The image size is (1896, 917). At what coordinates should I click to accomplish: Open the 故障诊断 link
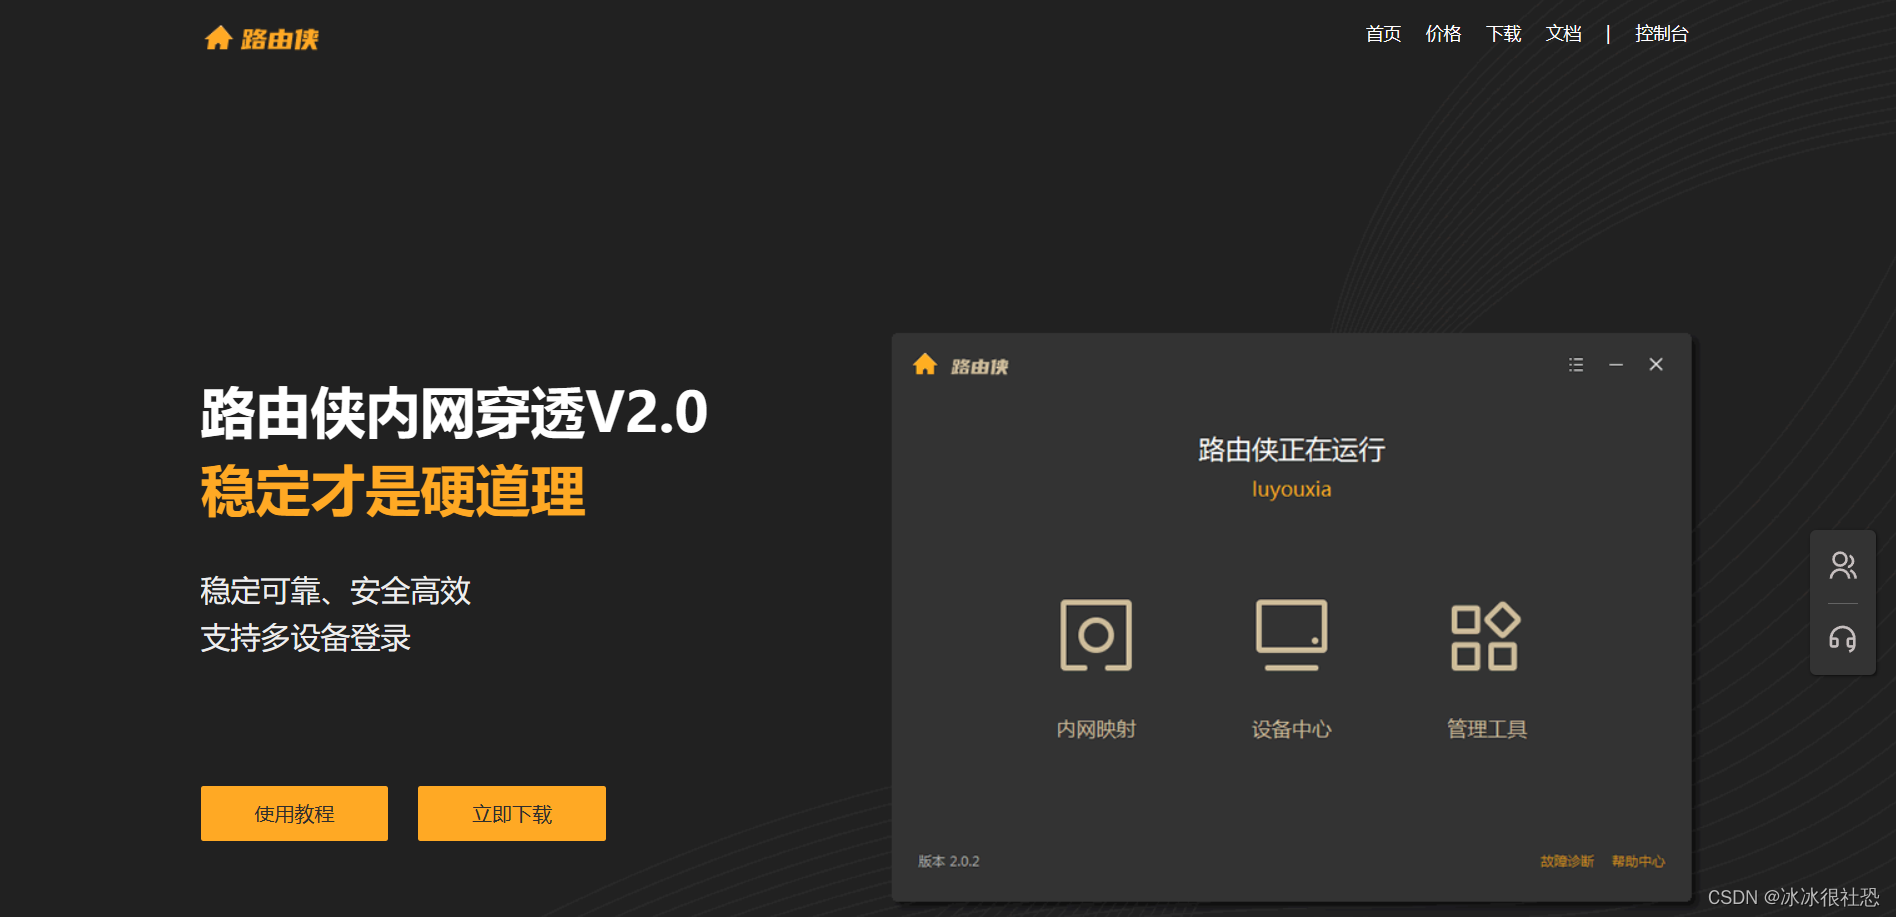point(1567,861)
